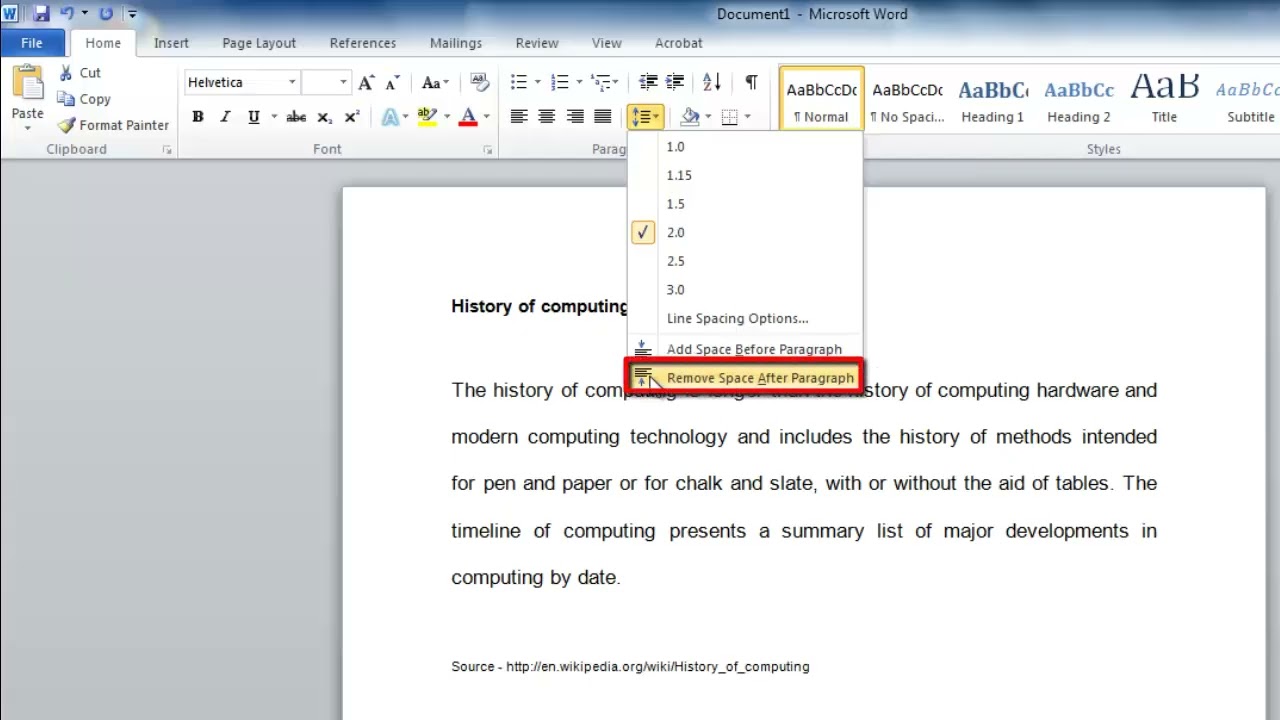This screenshot has width=1280, height=720.
Task: Grow the font size
Action: [367, 82]
